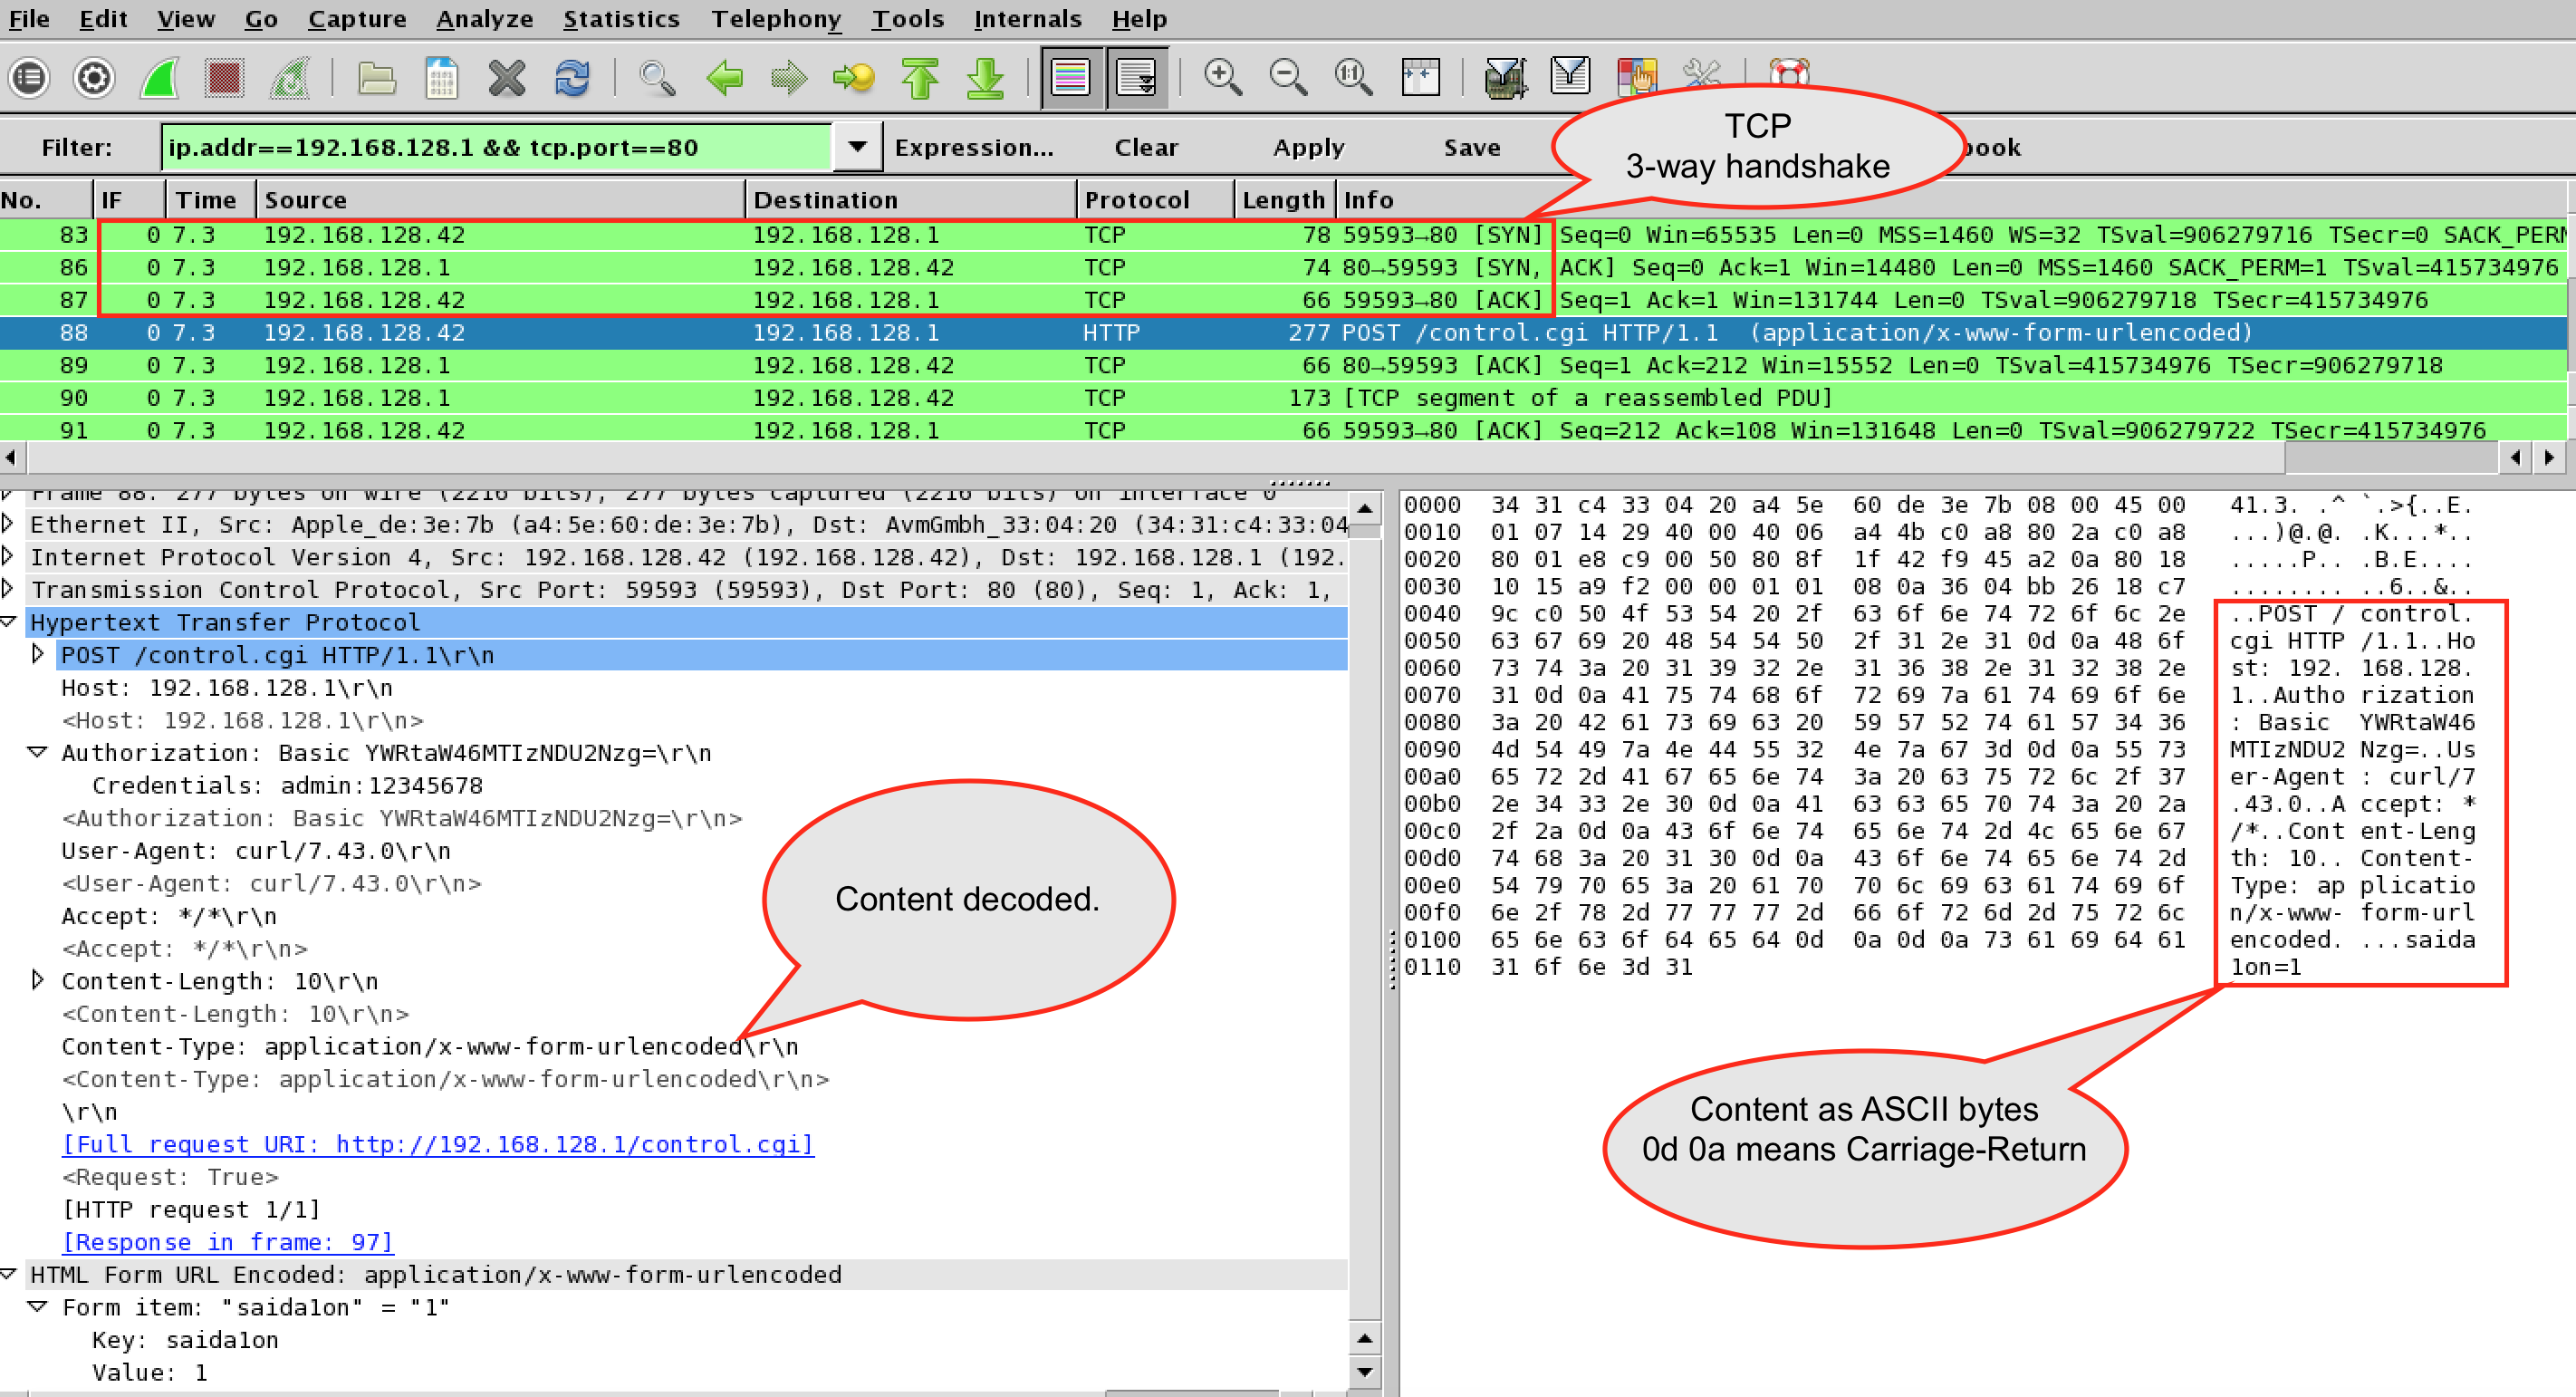This screenshot has height=1397, width=2576.
Task: Expand the Content-Length header item
Action: (37, 980)
